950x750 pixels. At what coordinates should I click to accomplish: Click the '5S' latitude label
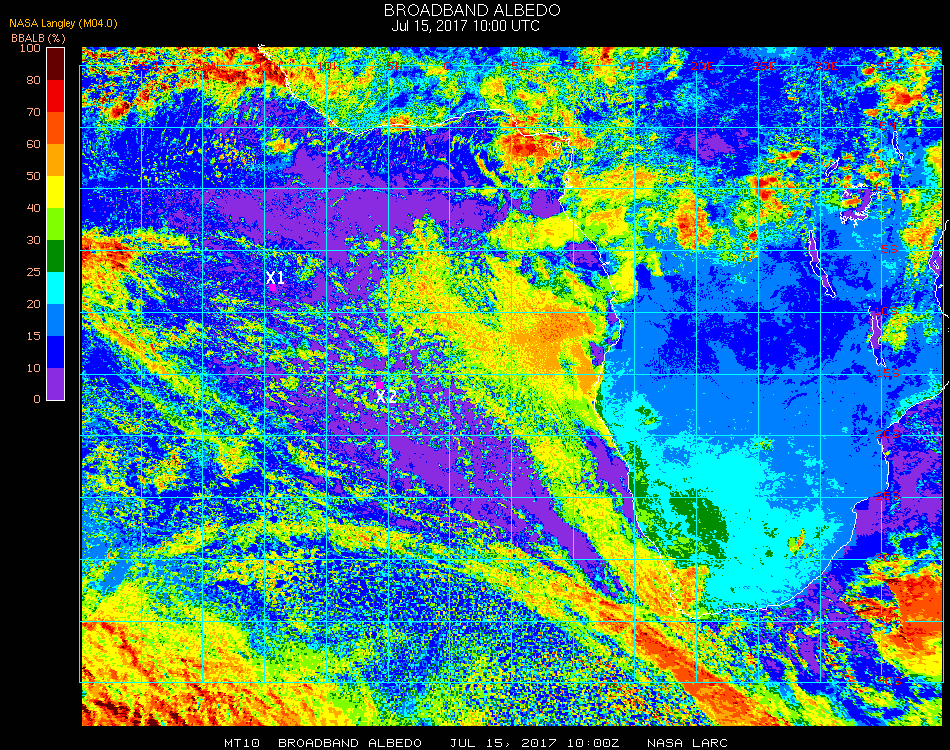tap(889, 250)
